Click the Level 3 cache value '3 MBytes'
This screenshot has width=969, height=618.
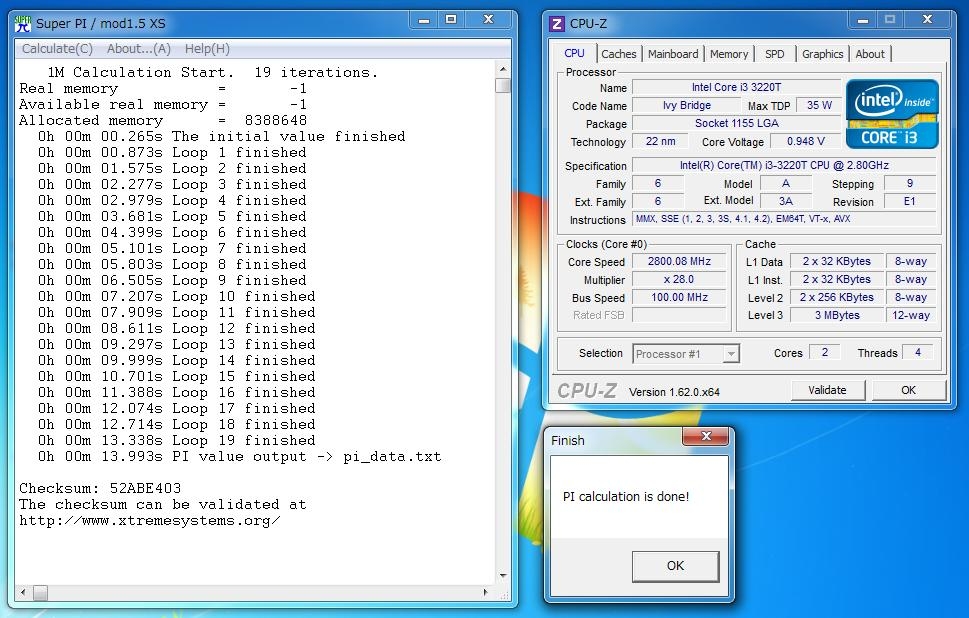click(x=837, y=315)
